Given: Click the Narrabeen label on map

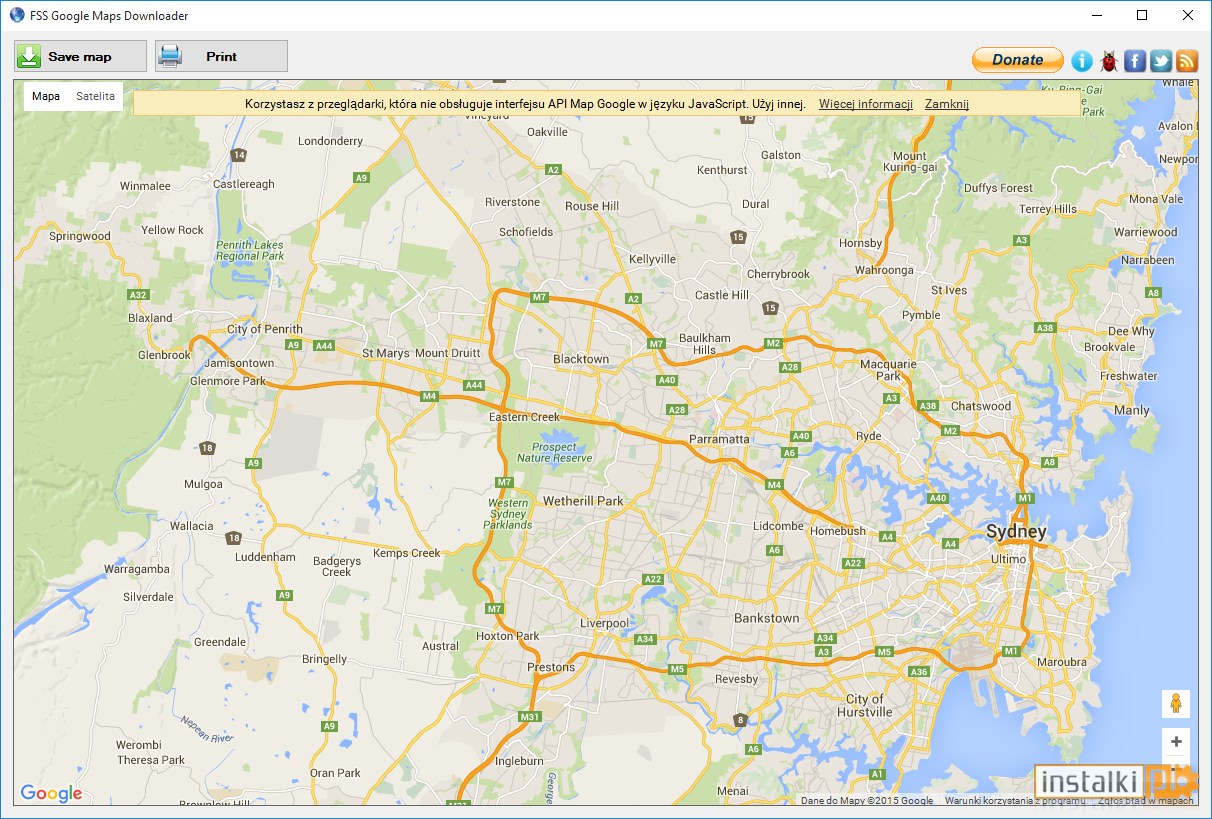Looking at the screenshot, I should [x=1148, y=260].
